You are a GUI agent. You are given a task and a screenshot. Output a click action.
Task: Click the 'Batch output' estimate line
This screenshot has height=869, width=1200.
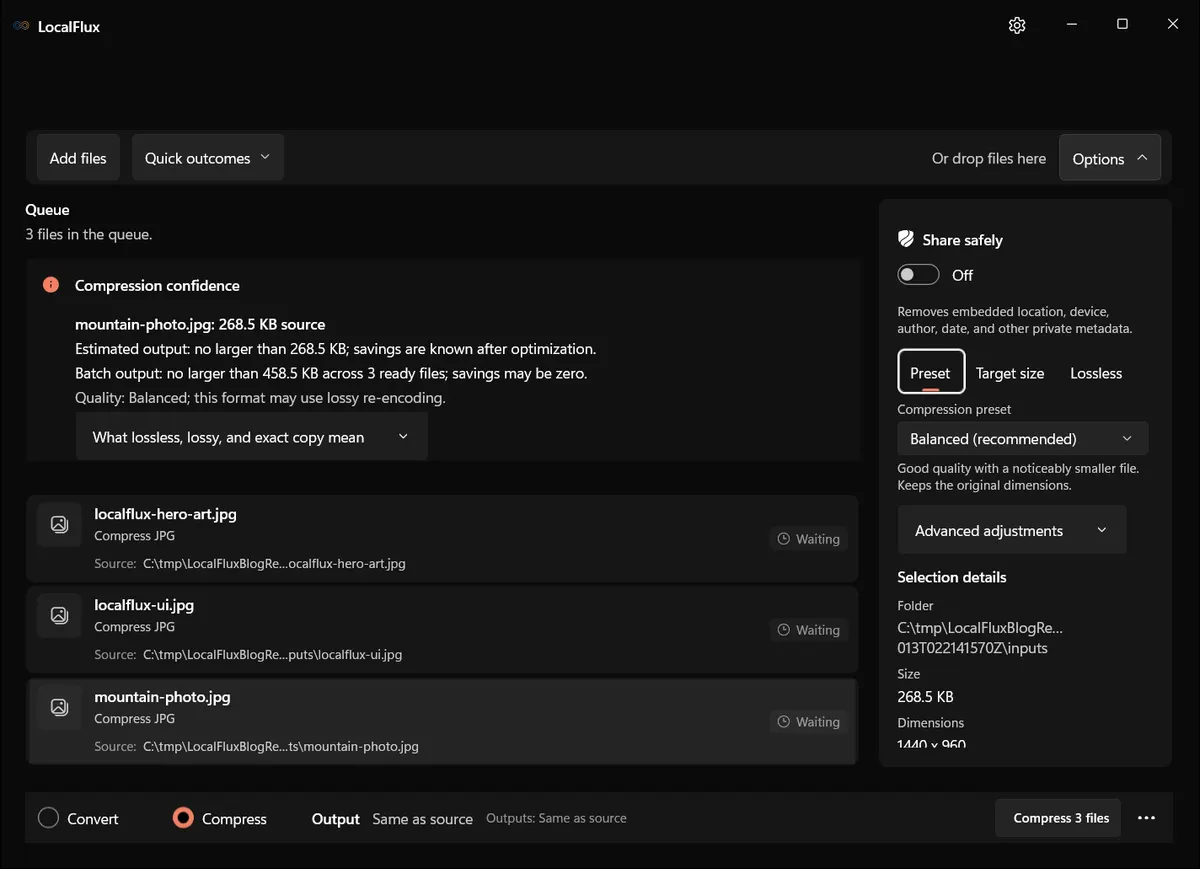pos(332,373)
